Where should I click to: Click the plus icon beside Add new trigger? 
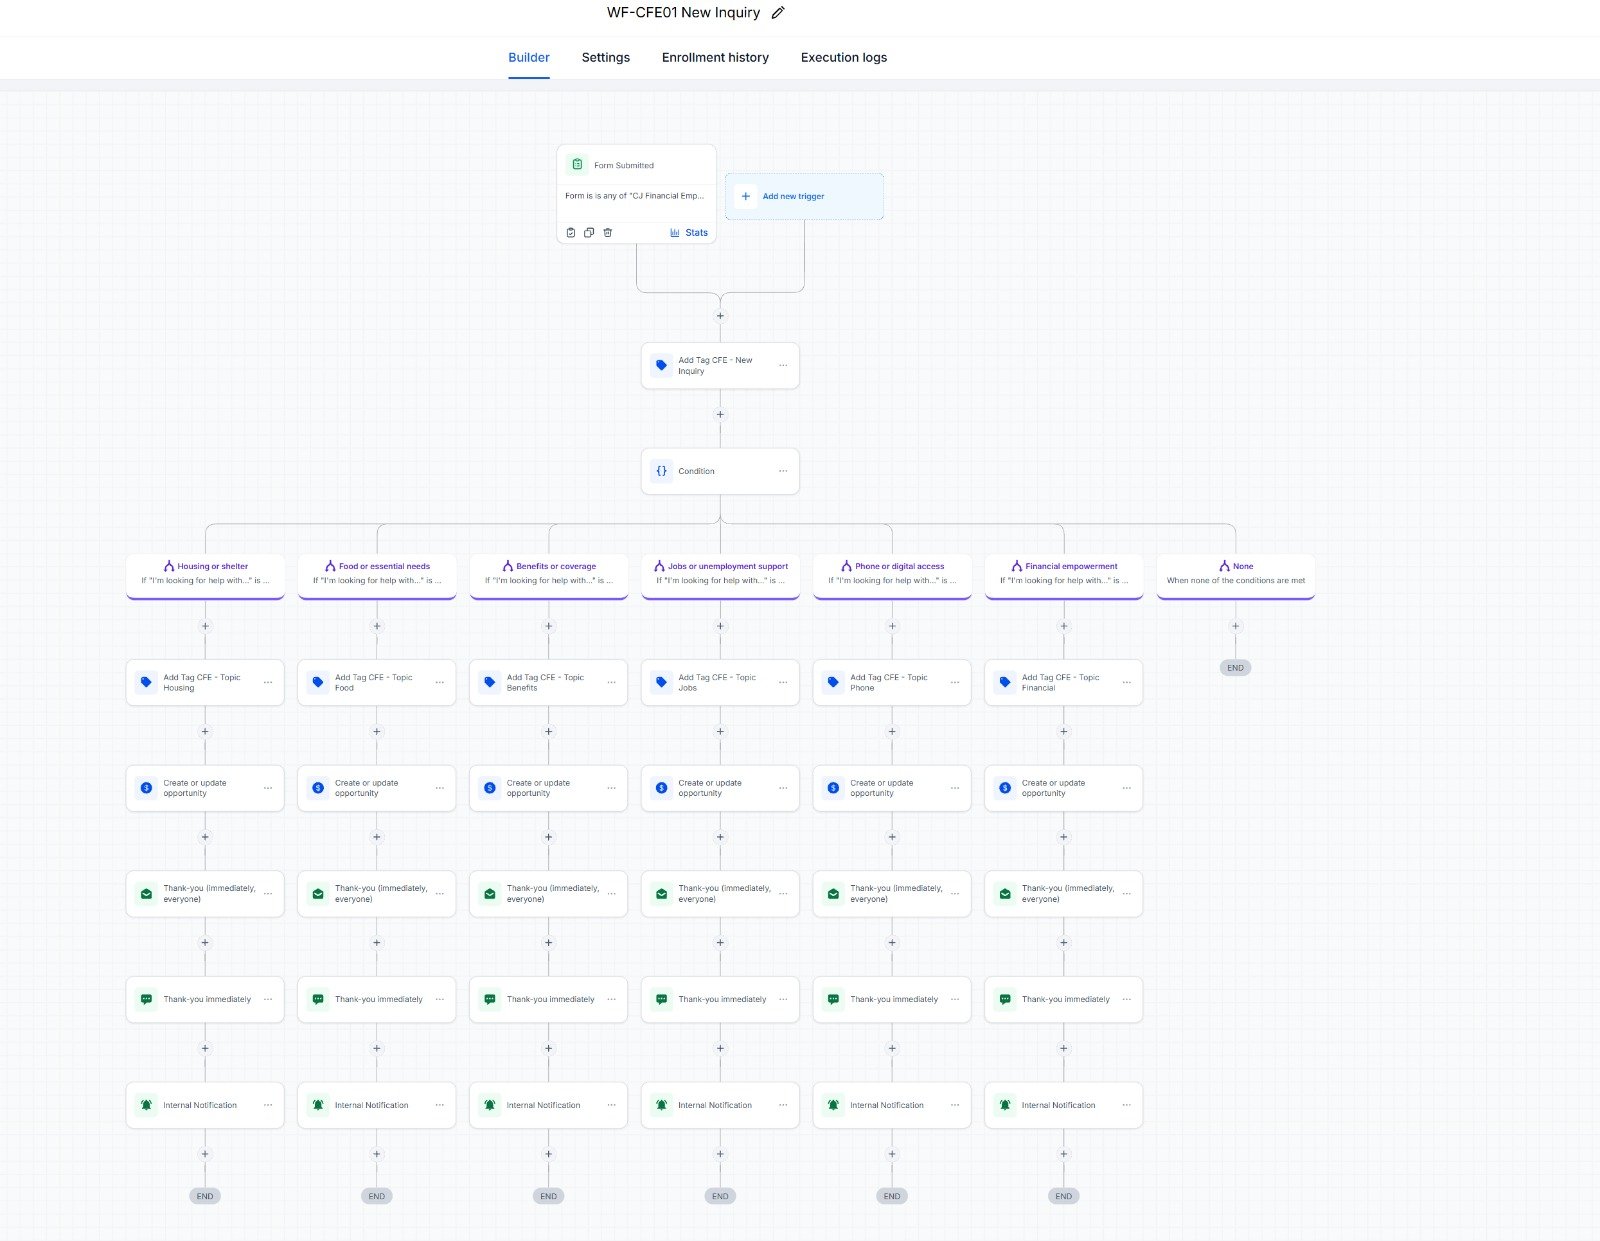click(746, 196)
